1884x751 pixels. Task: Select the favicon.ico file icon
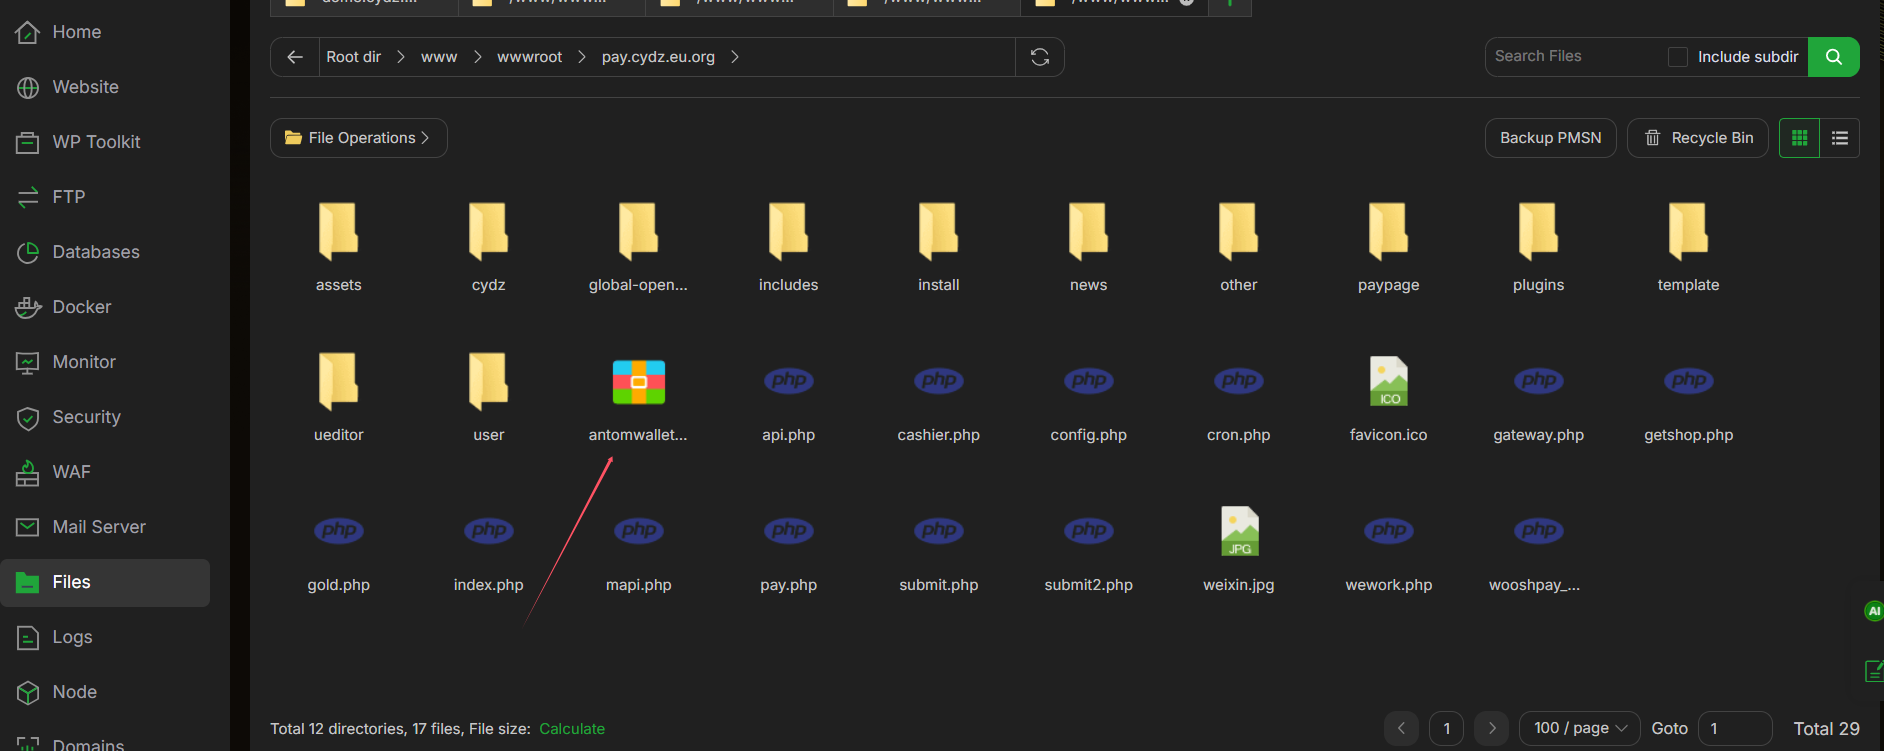click(x=1389, y=381)
